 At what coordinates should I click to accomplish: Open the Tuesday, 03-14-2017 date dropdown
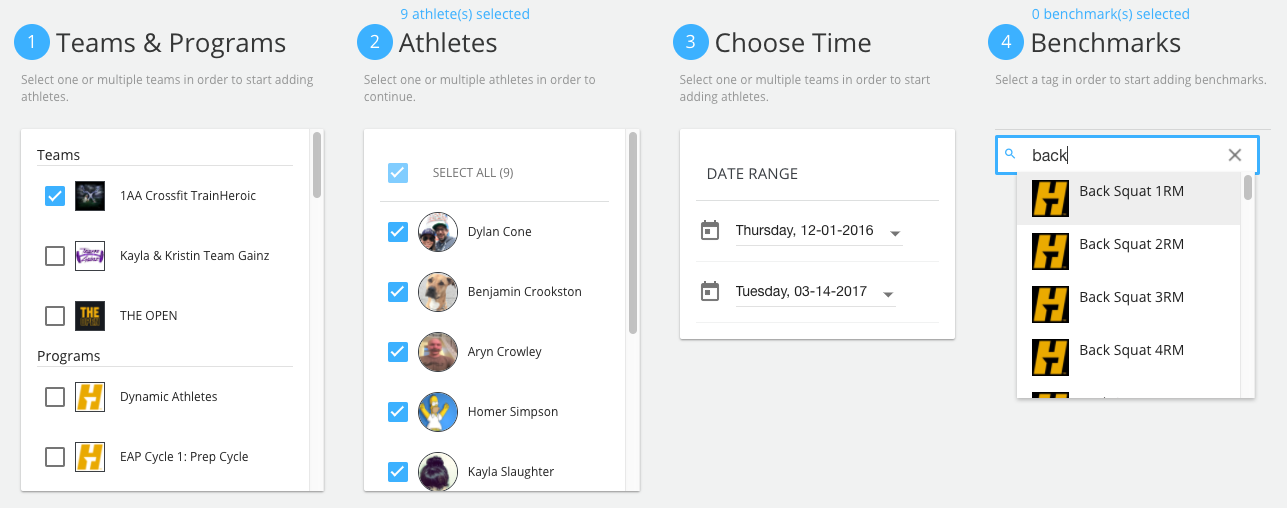click(815, 292)
